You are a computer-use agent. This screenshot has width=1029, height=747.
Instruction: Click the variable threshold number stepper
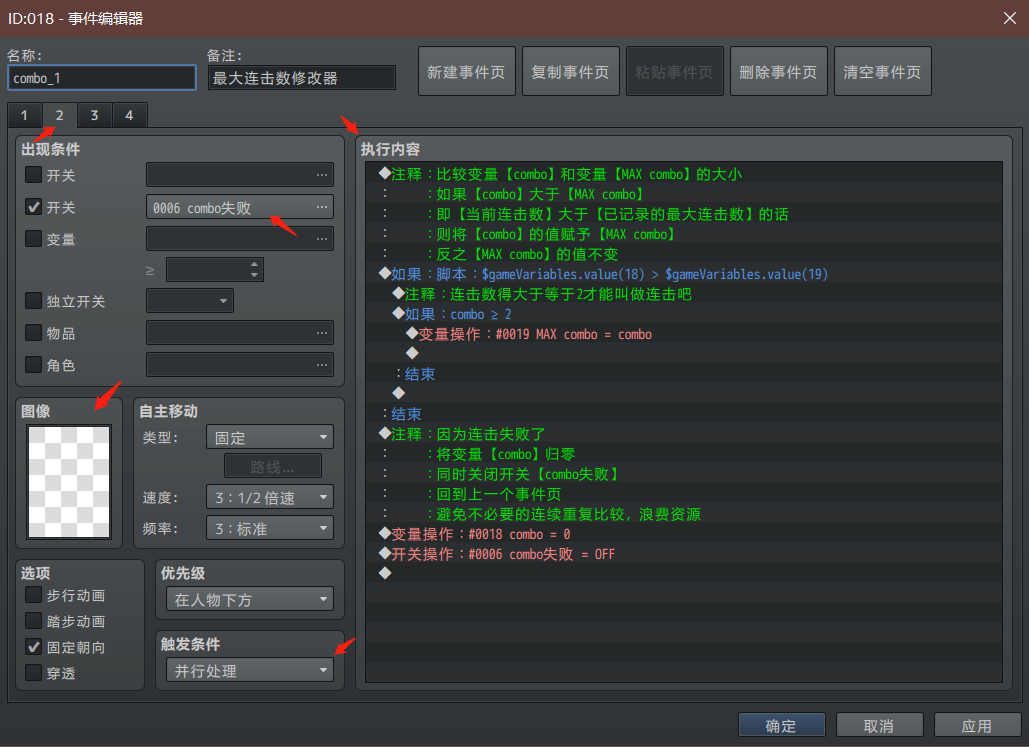pyautogui.click(x=215, y=269)
